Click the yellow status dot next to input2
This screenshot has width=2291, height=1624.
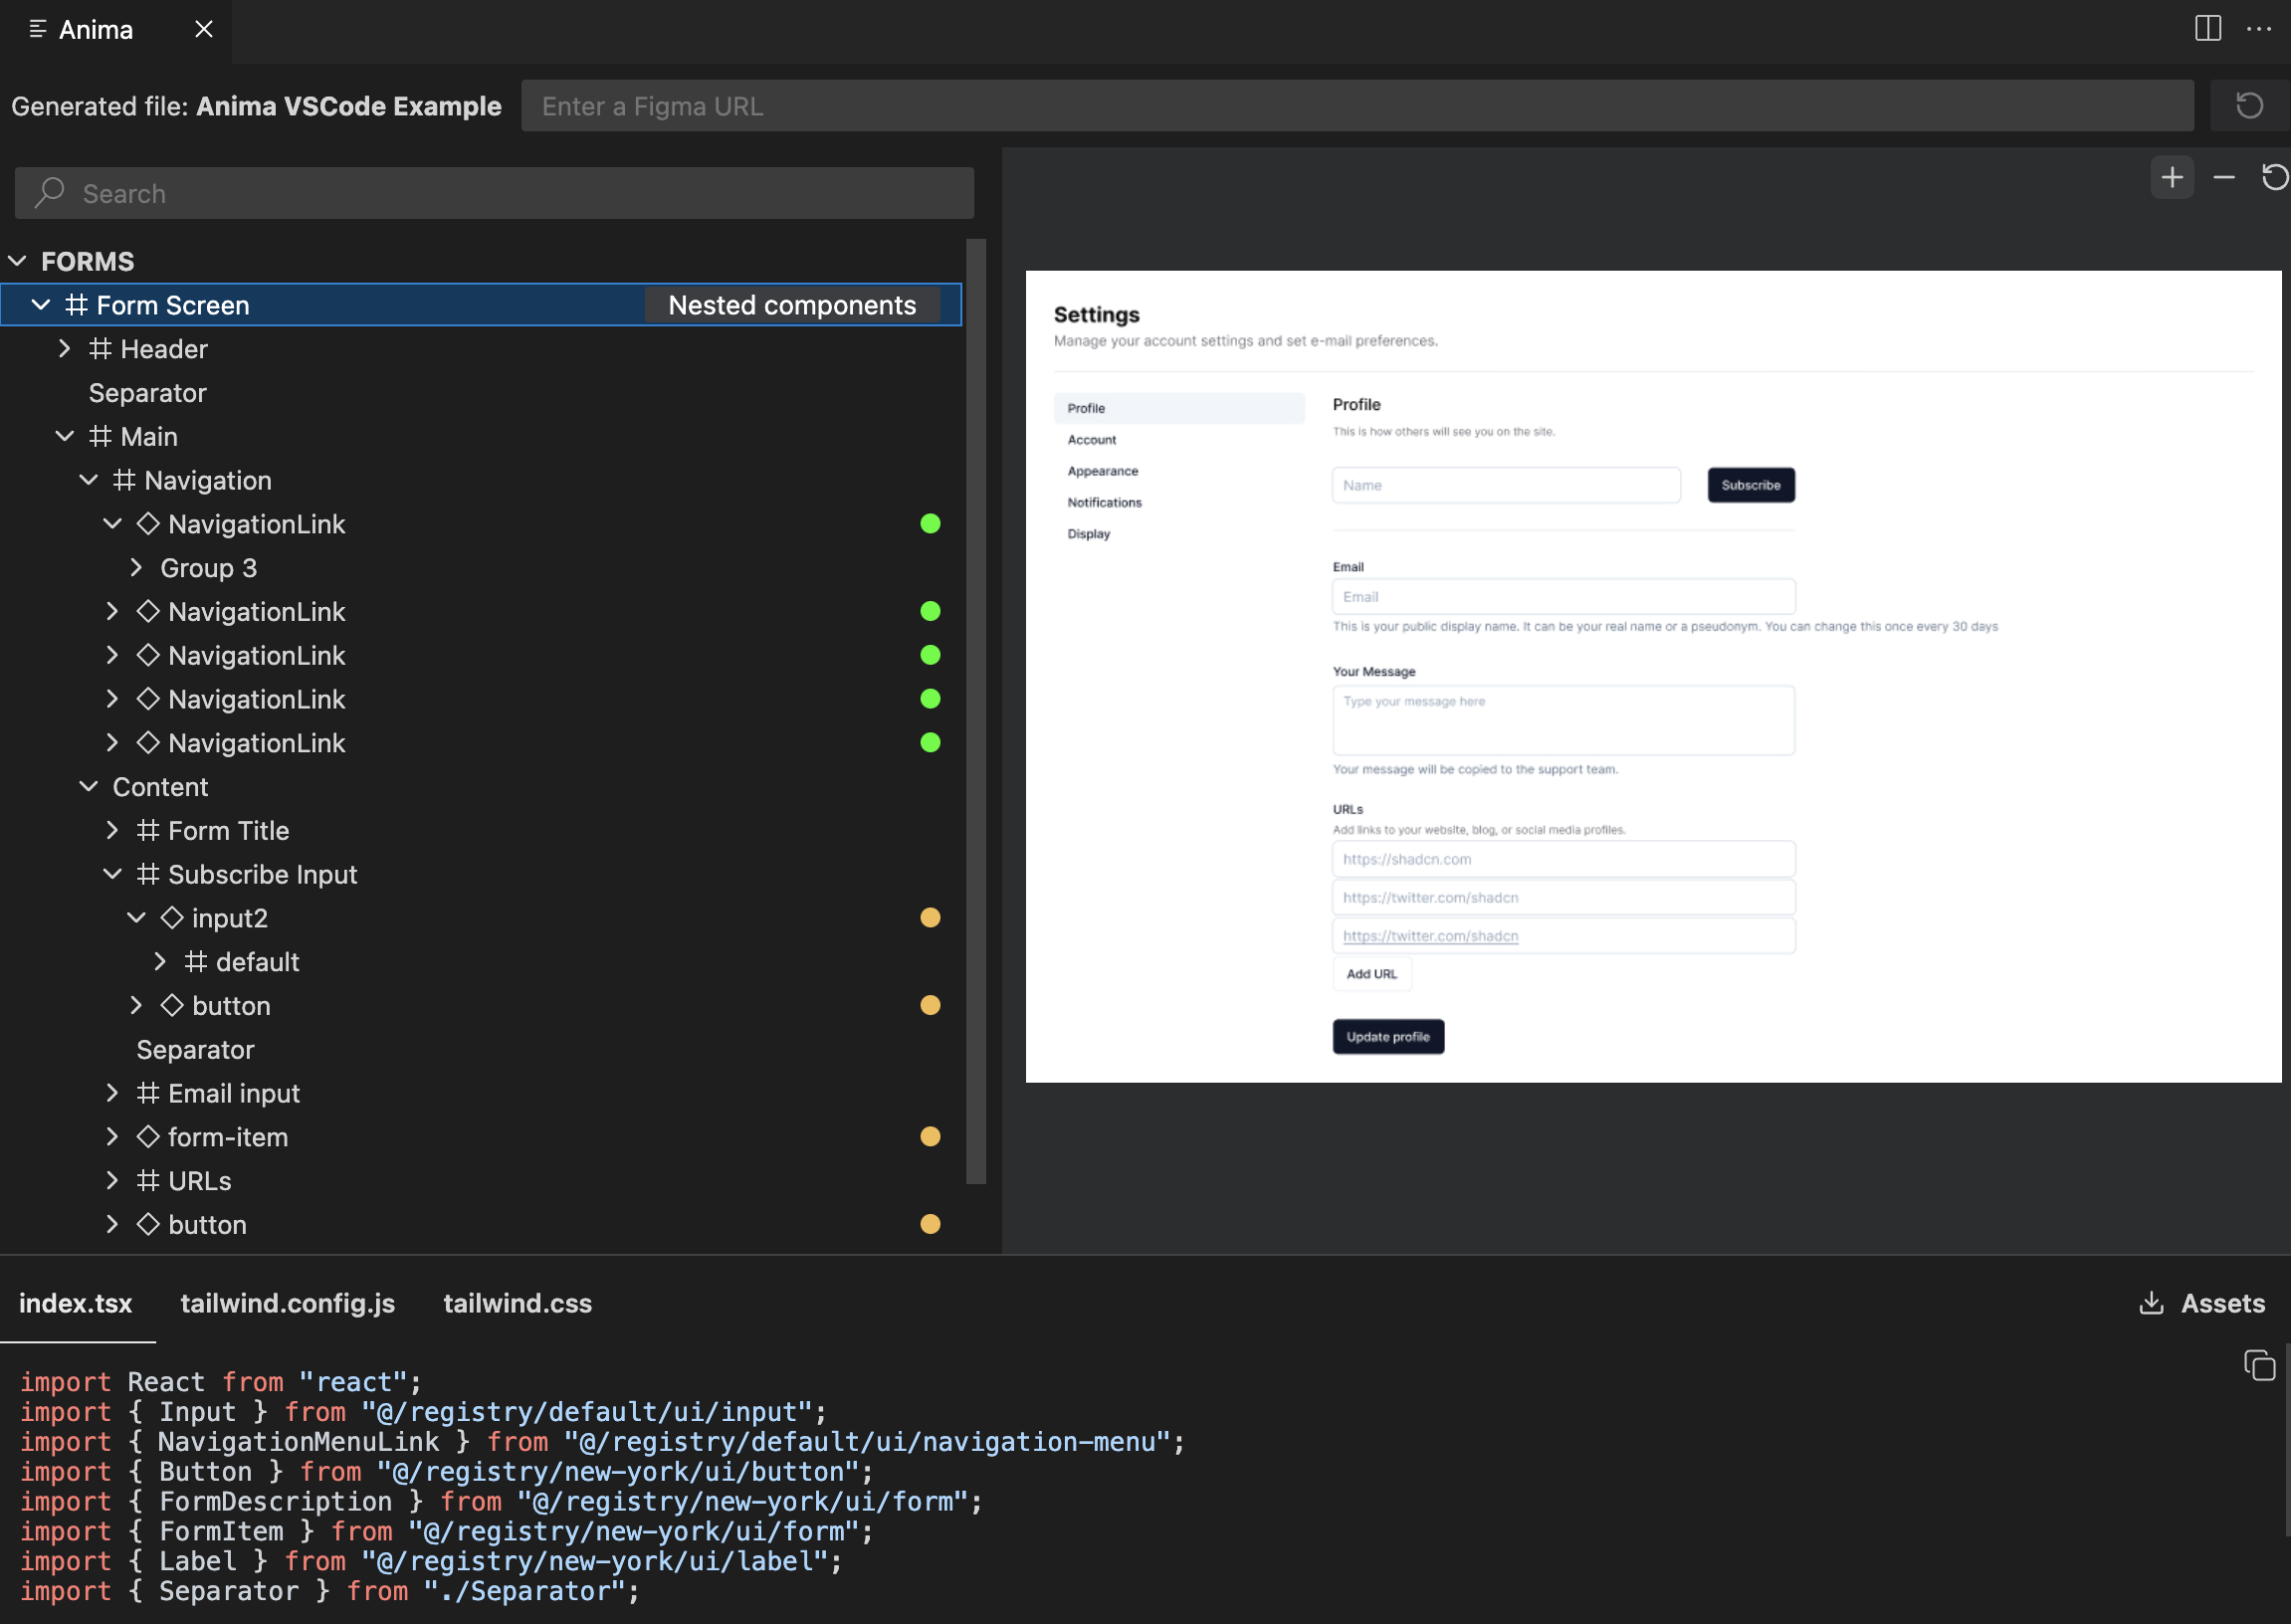(x=930, y=918)
